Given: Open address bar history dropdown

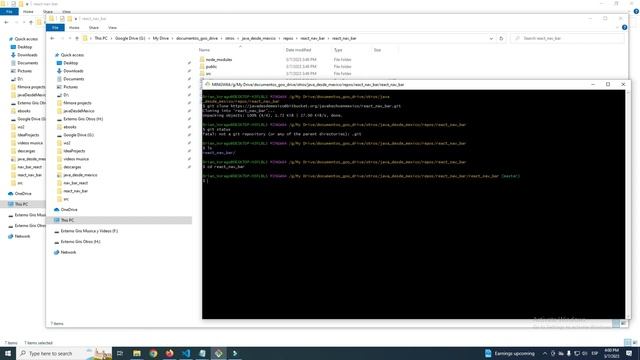Looking at the screenshot, I should 491,38.
